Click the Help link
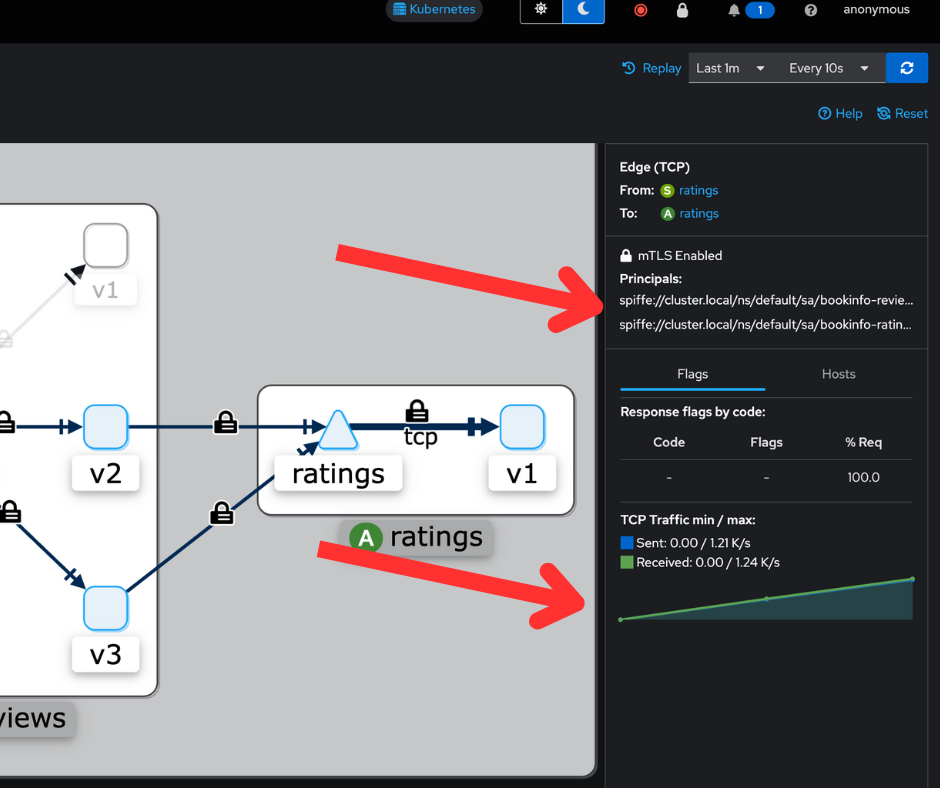 [x=840, y=114]
